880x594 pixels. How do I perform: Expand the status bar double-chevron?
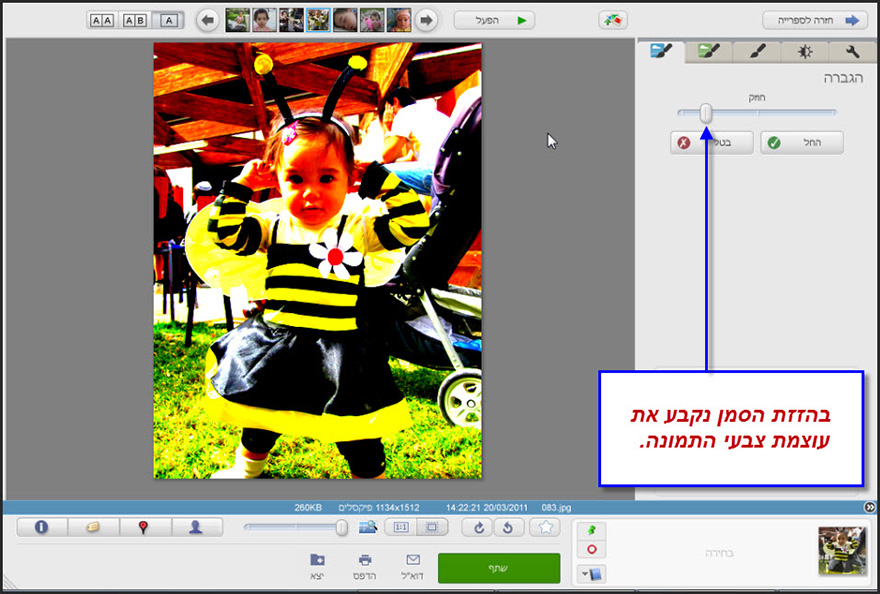[869, 507]
